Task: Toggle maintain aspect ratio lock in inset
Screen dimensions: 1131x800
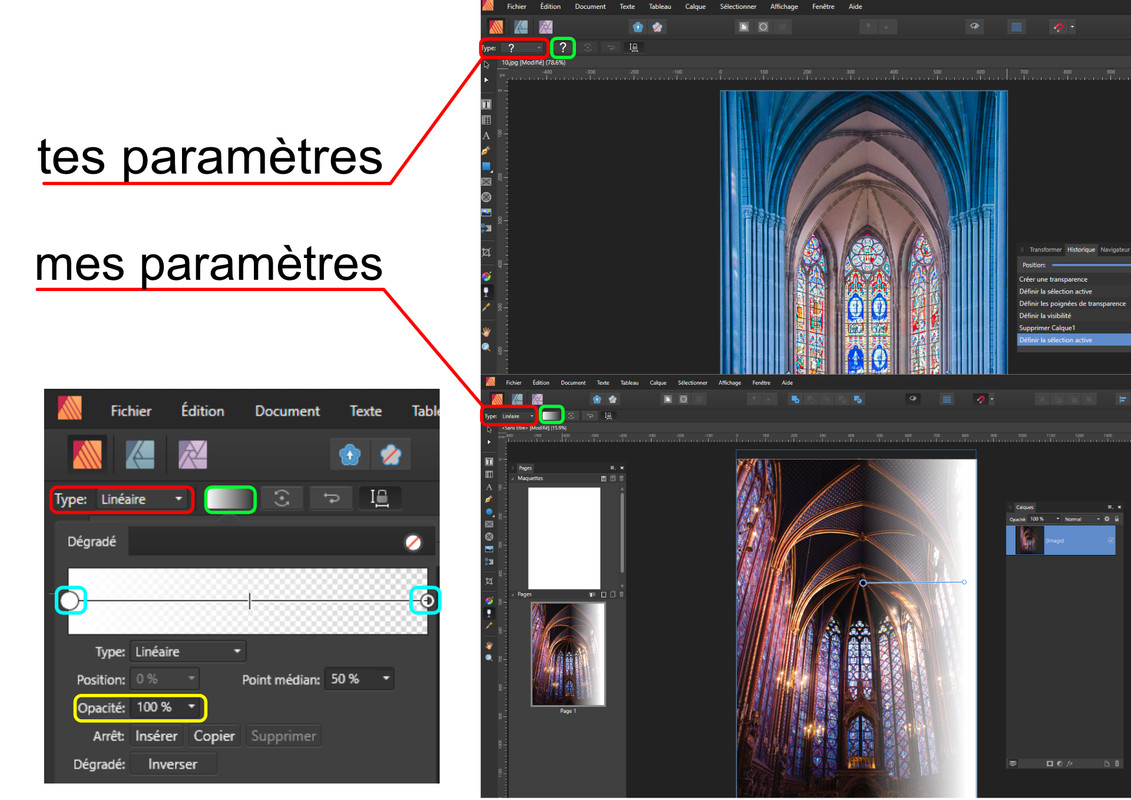Action: 379,498
